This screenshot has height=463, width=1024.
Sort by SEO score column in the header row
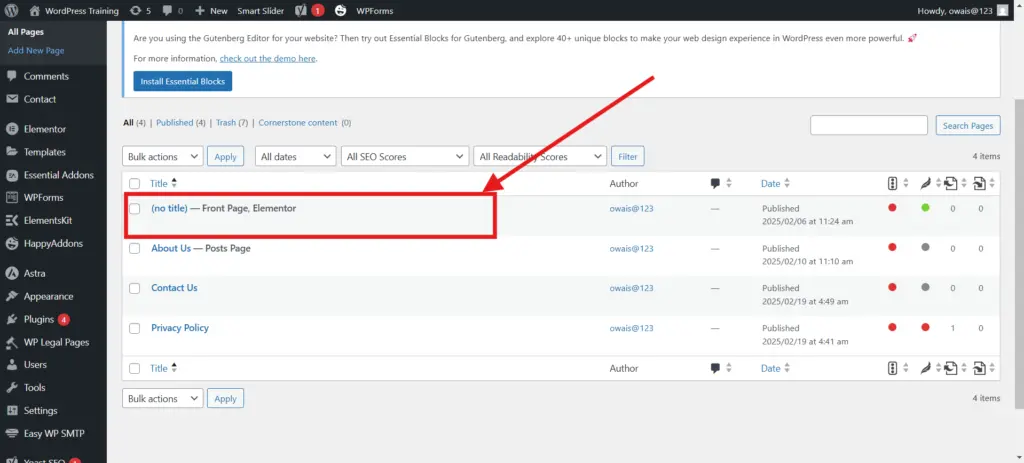point(898,184)
